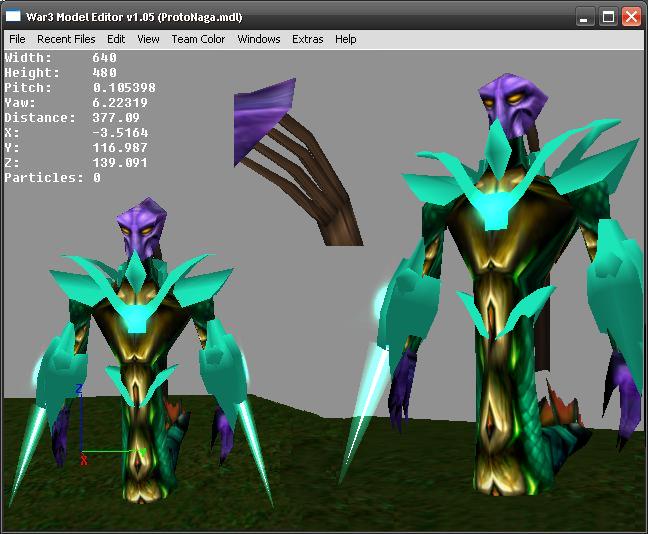The width and height of the screenshot is (648, 534).
Task: Open the Windows menu
Action: click(x=259, y=39)
